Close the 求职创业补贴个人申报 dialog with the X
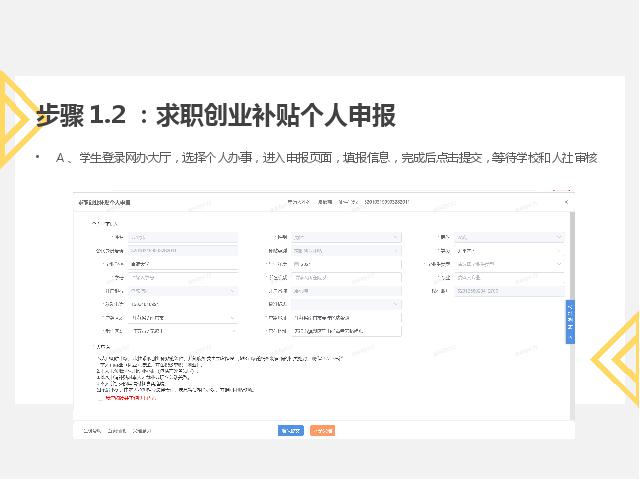 [x=566, y=202]
